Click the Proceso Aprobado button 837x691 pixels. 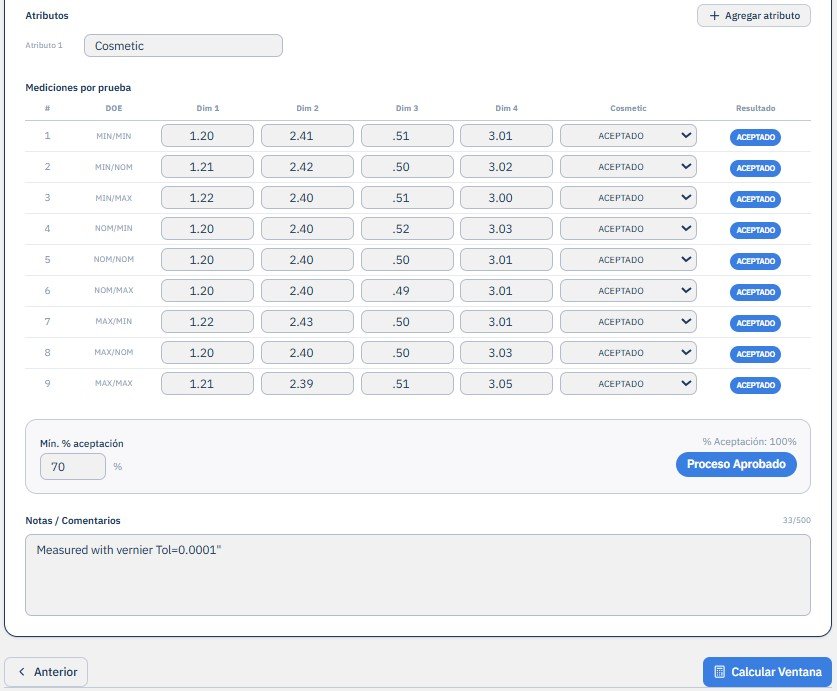click(x=736, y=464)
